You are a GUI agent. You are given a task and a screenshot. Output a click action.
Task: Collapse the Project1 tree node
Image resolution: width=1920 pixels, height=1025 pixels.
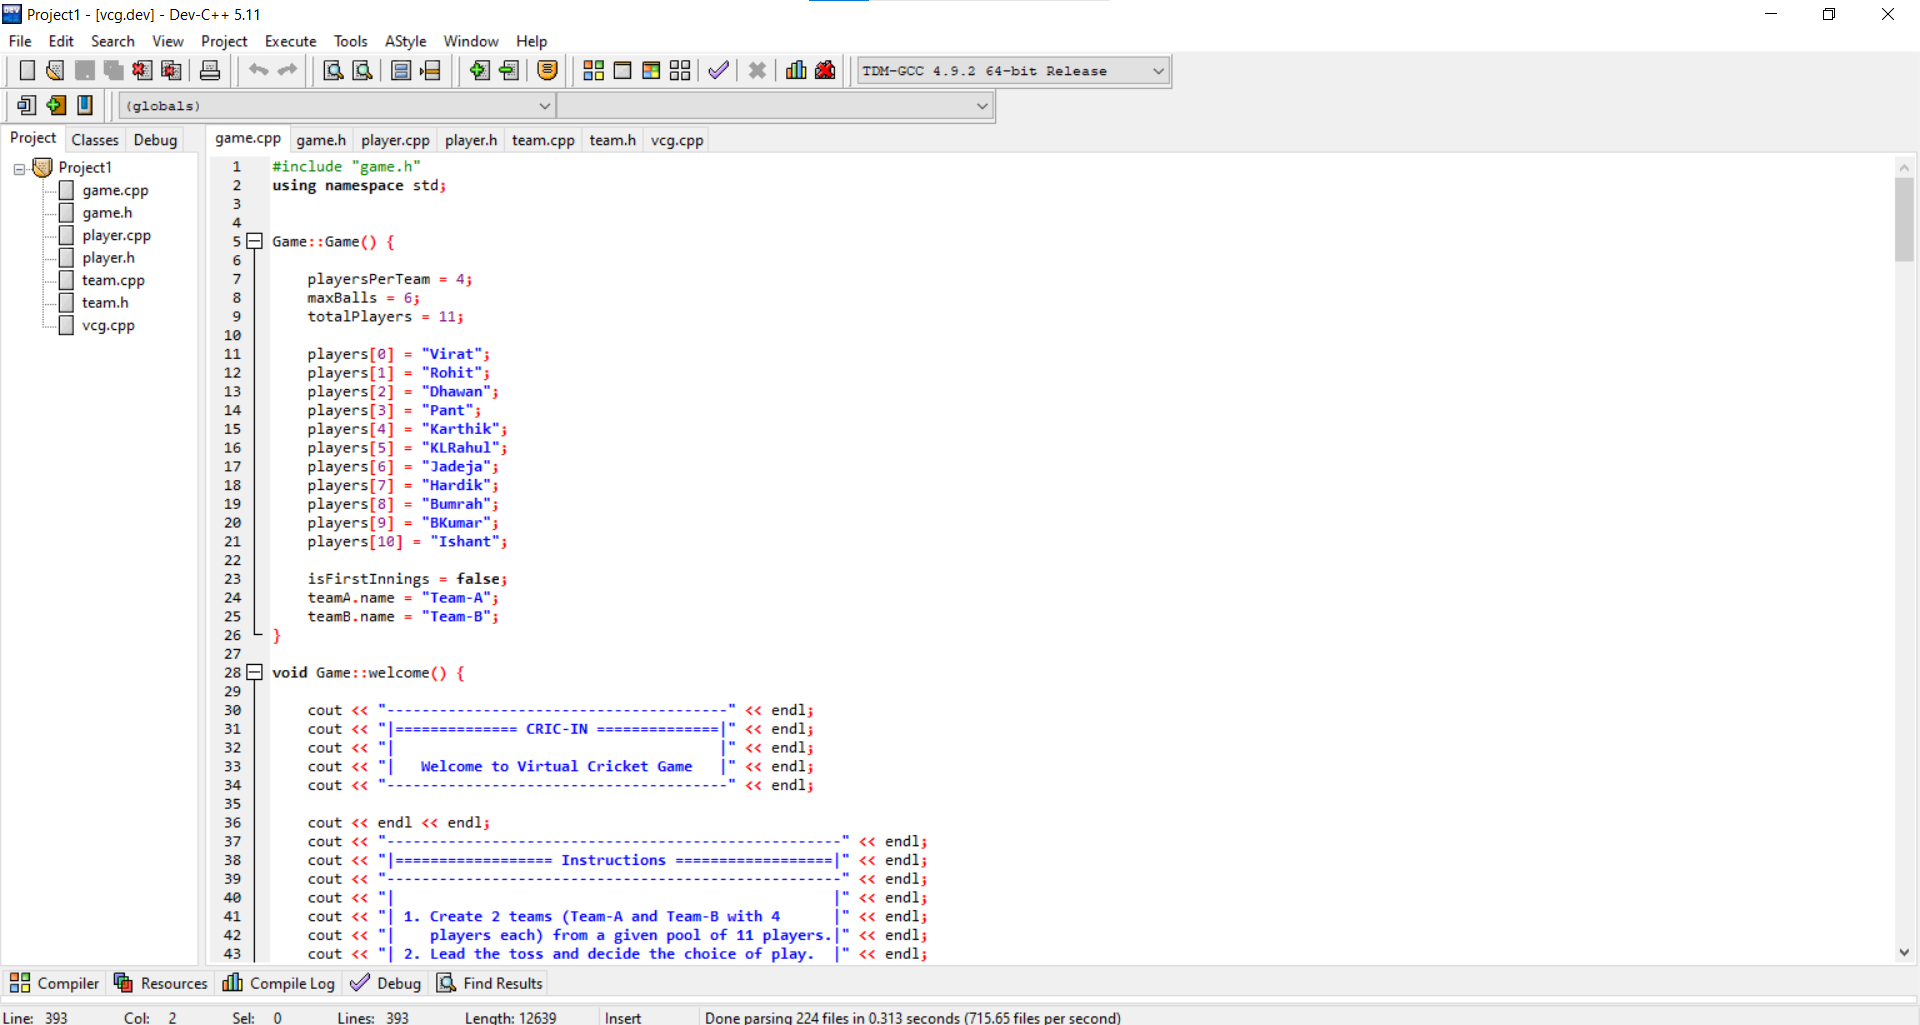click(18, 167)
